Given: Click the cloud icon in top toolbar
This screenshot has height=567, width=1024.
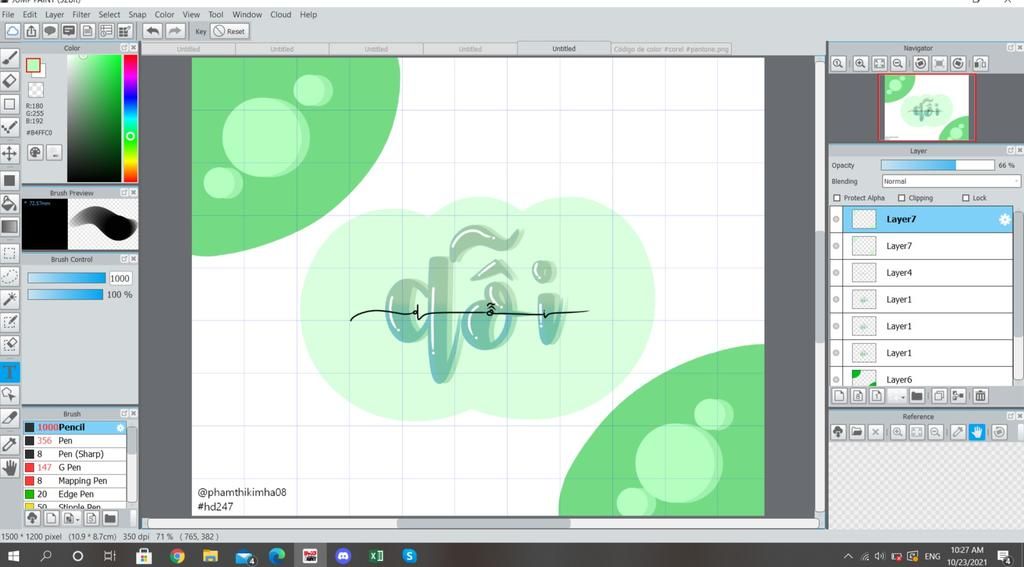Looking at the screenshot, I should point(12,31).
